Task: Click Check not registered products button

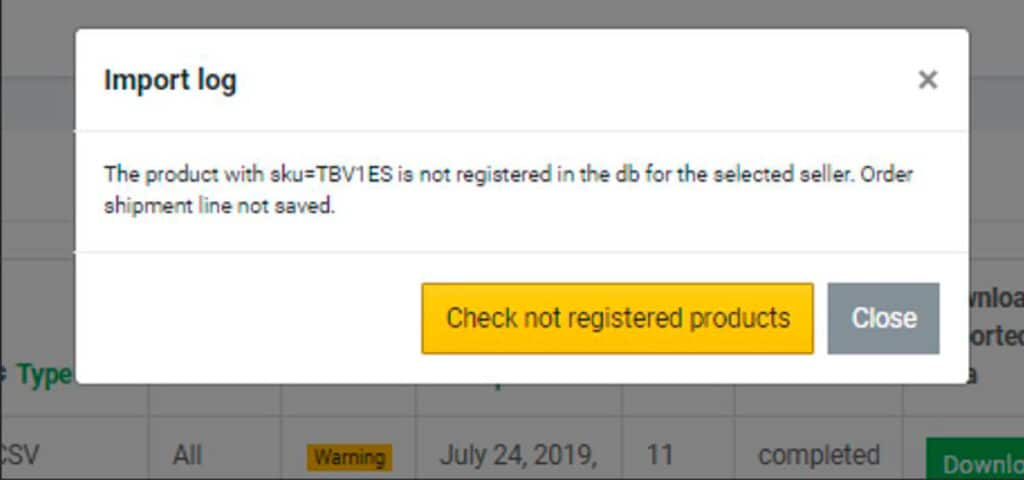Action: (618, 318)
